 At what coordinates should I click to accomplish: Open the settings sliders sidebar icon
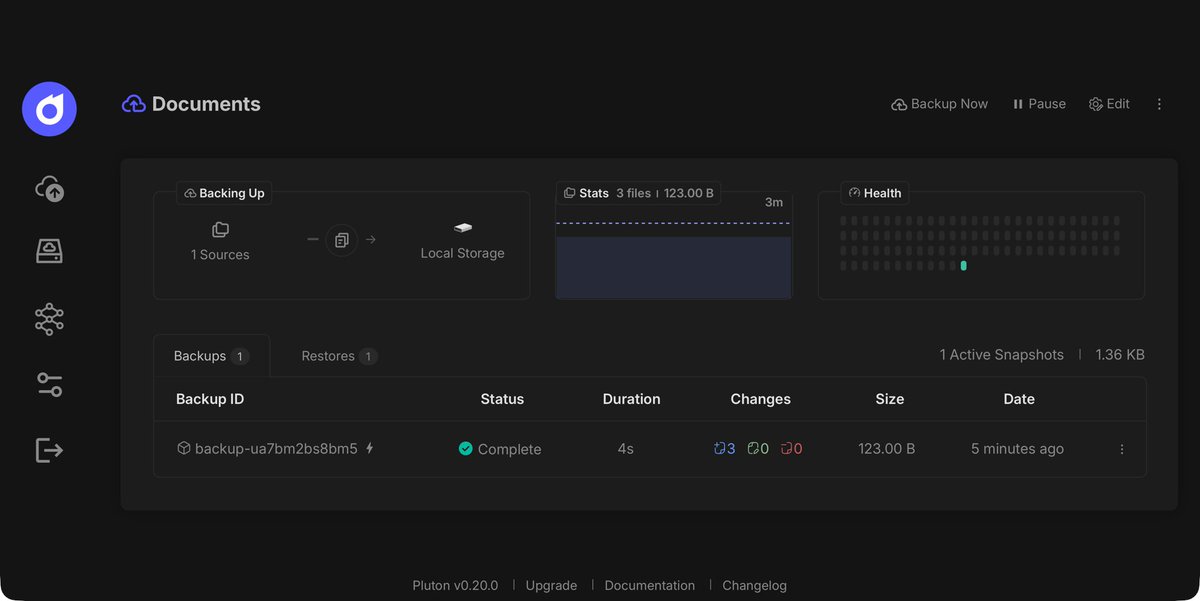[49, 384]
